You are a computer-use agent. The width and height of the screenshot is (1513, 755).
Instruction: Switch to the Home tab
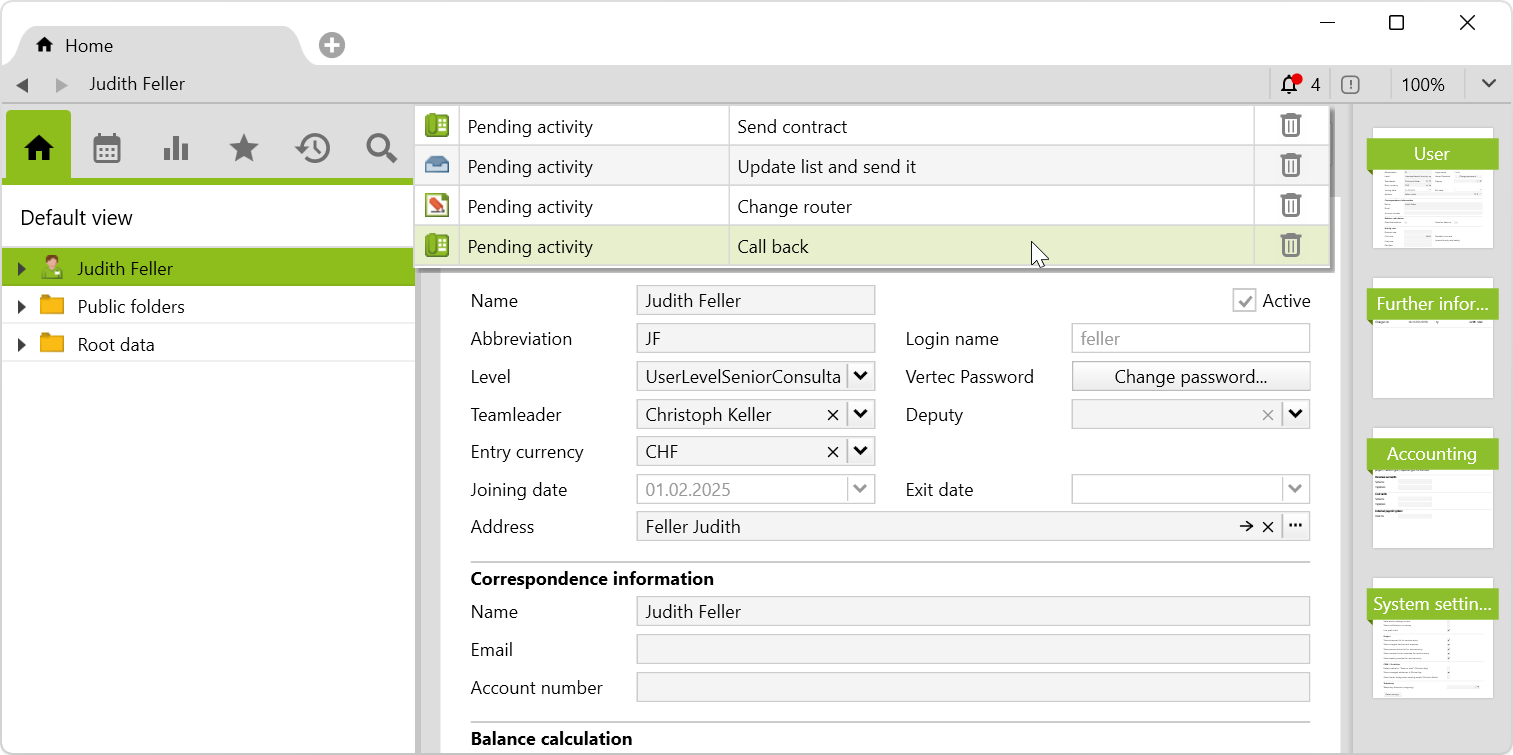[x=88, y=46]
